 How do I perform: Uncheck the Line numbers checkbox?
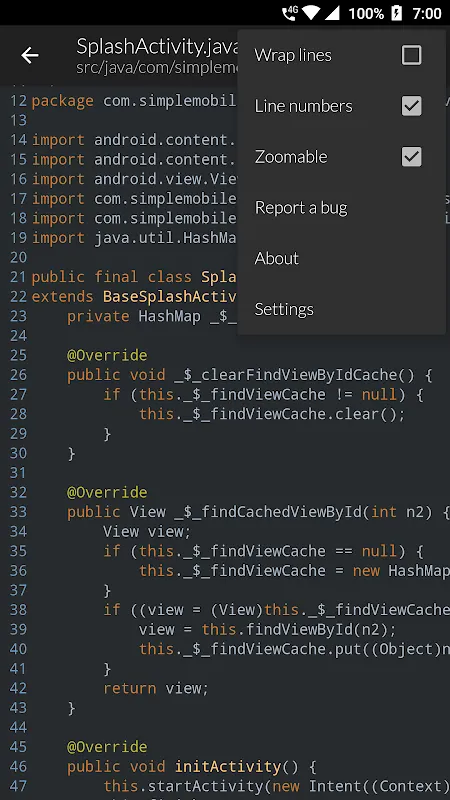(x=411, y=106)
